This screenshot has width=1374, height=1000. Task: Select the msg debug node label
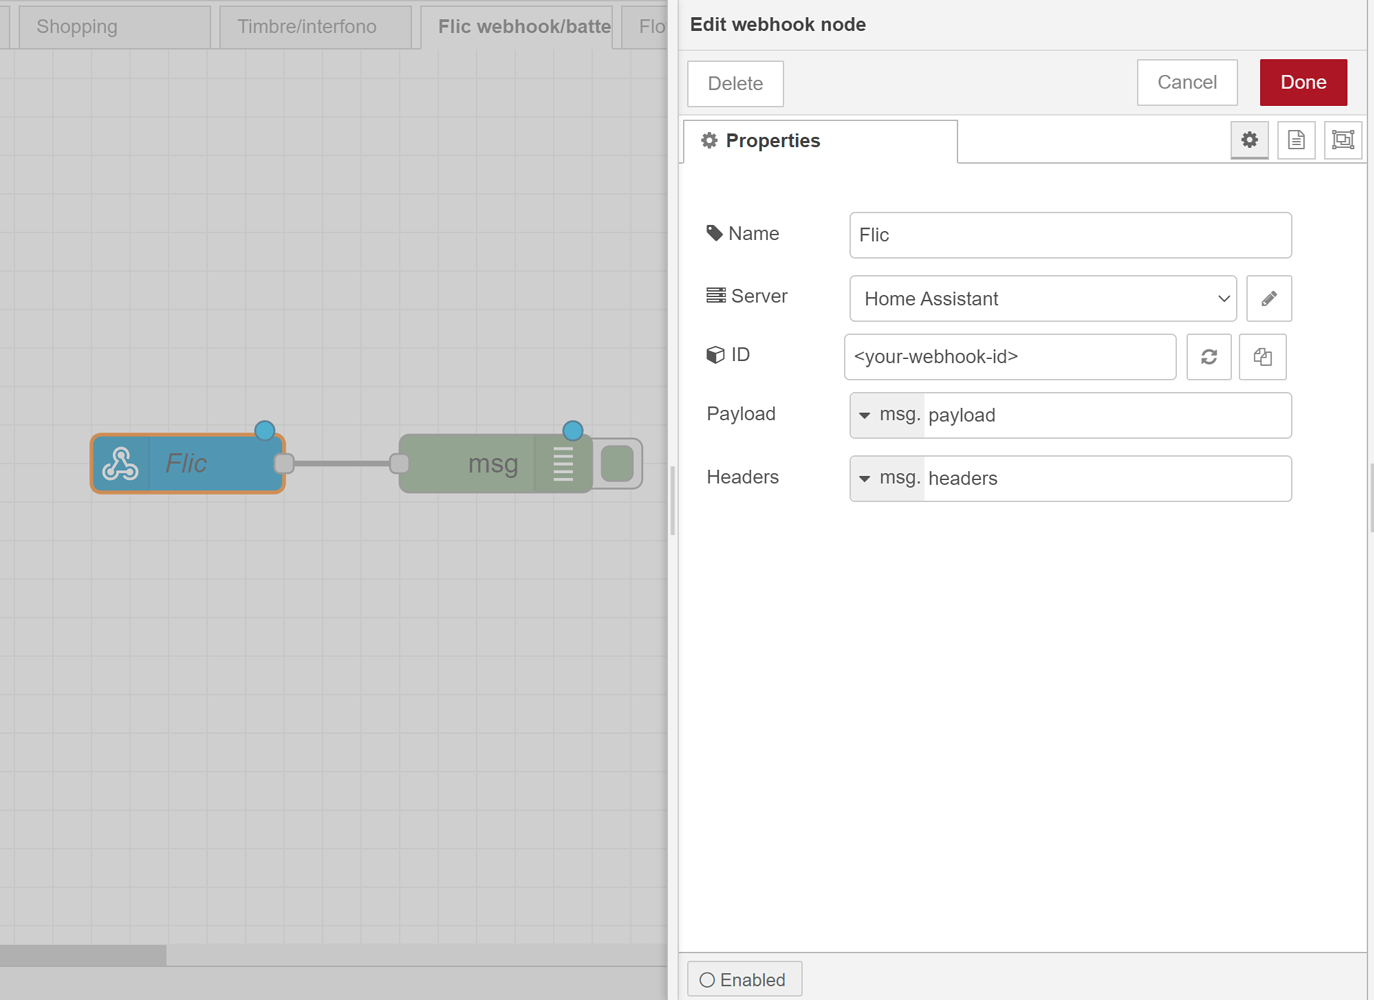tap(493, 464)
